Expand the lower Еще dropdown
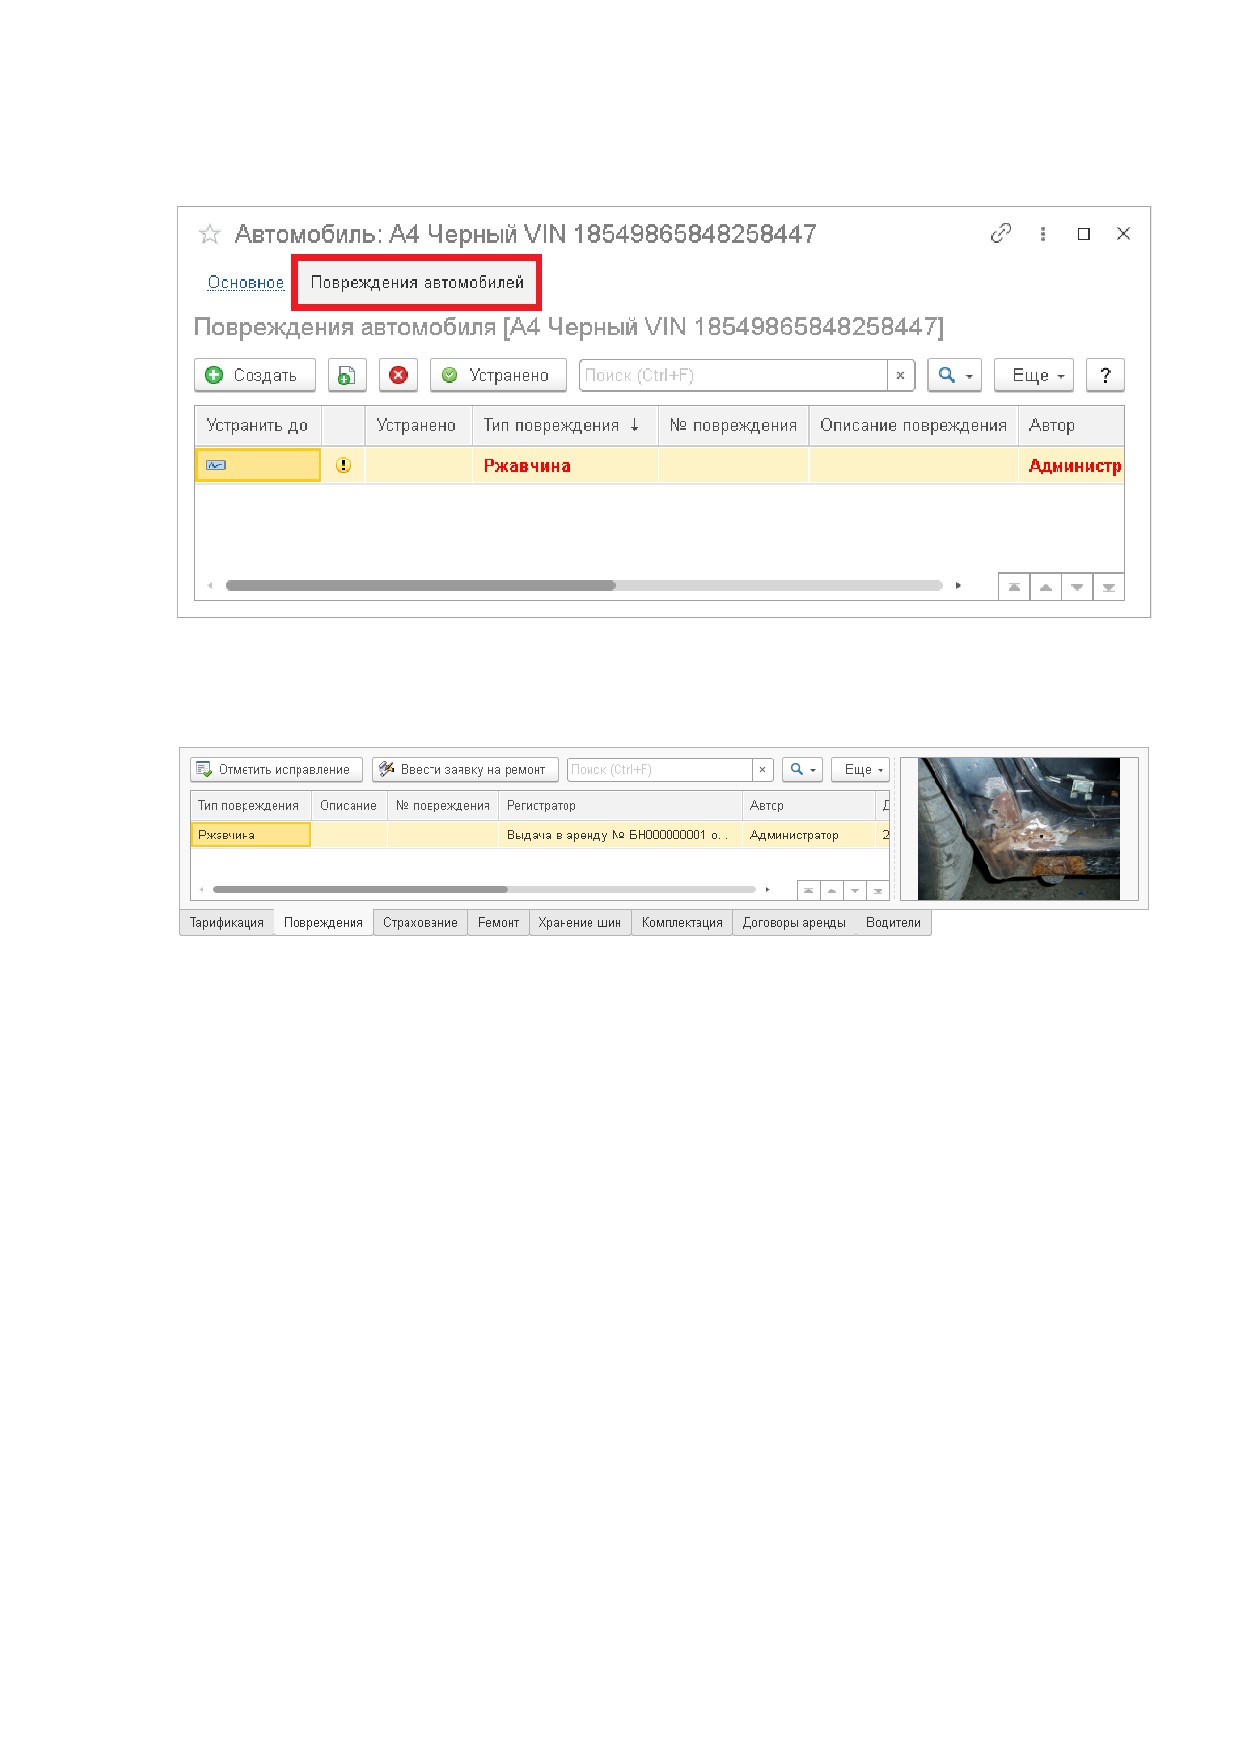 coord(860,769)
